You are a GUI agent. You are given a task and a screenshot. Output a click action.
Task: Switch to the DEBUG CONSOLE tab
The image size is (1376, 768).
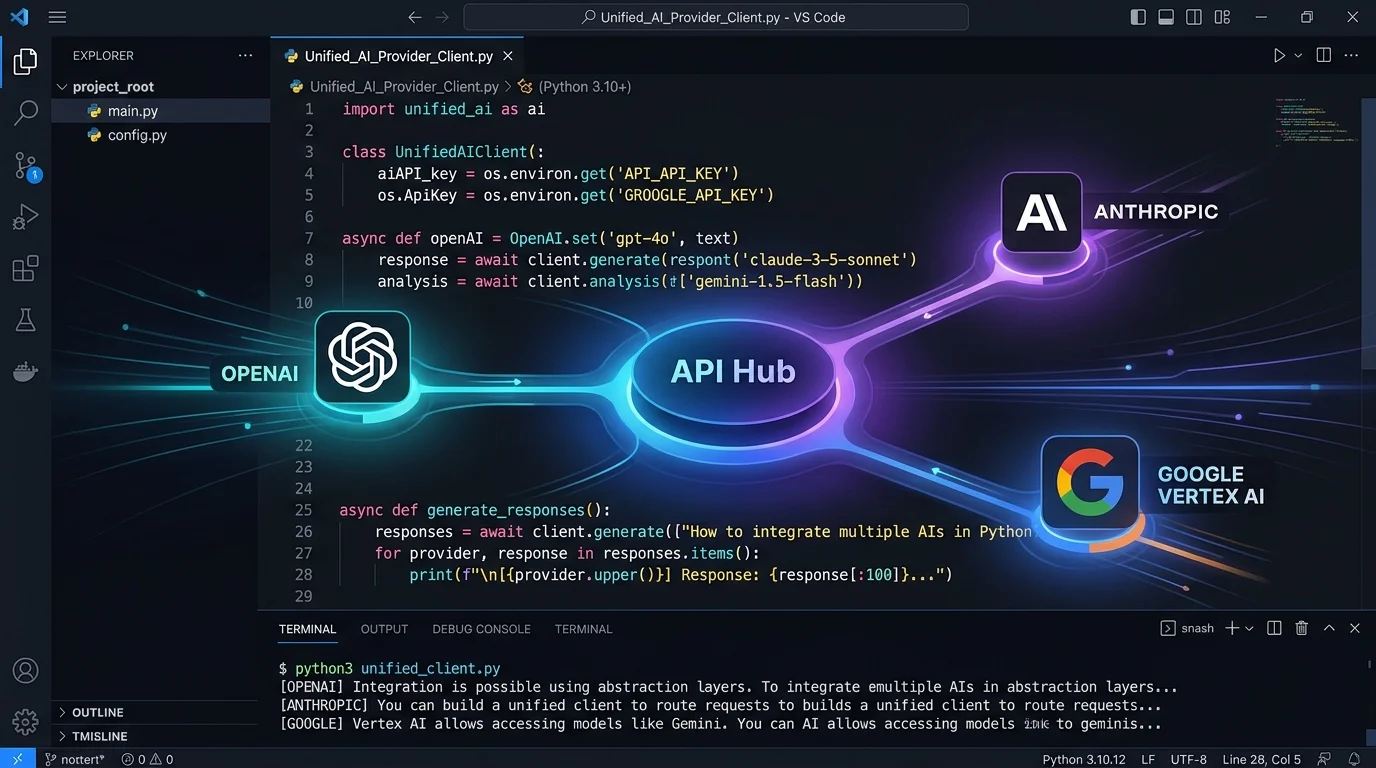(x=481, y=629)
